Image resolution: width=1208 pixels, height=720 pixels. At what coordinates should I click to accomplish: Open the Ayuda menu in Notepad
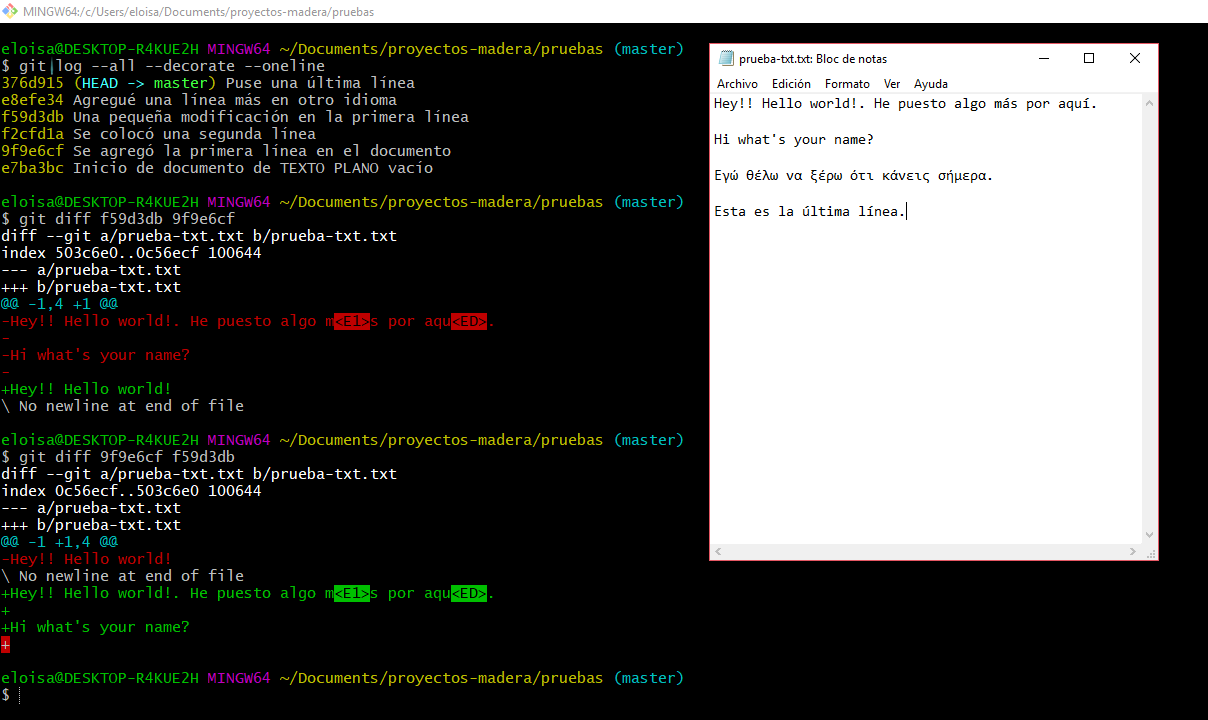pyautogui.click(x=930, y=84)
